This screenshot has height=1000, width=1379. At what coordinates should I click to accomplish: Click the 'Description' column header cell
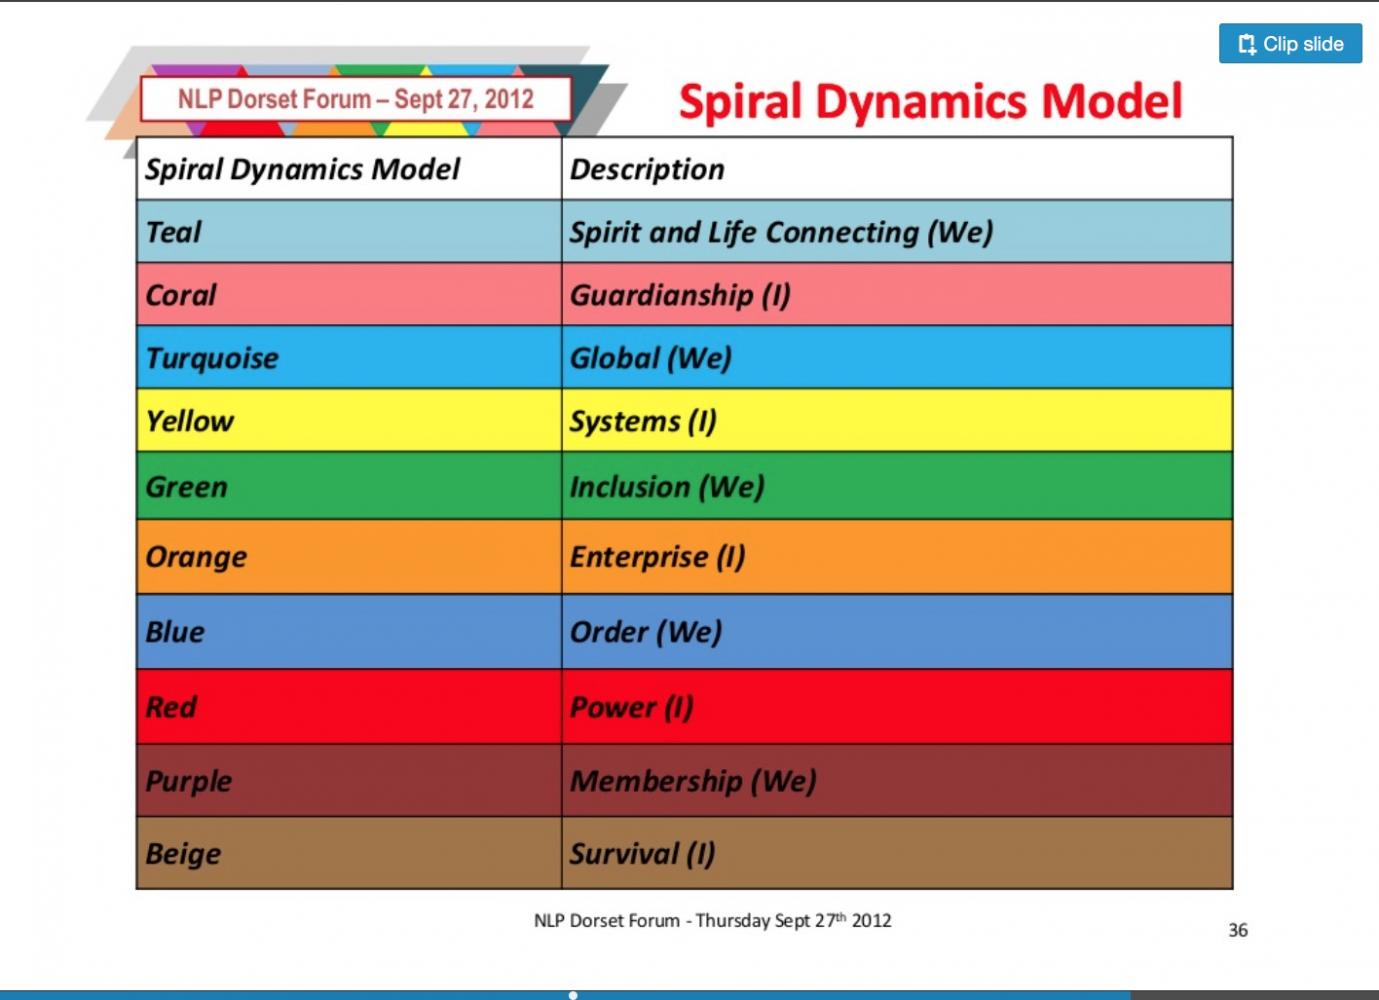click(897, 169)
